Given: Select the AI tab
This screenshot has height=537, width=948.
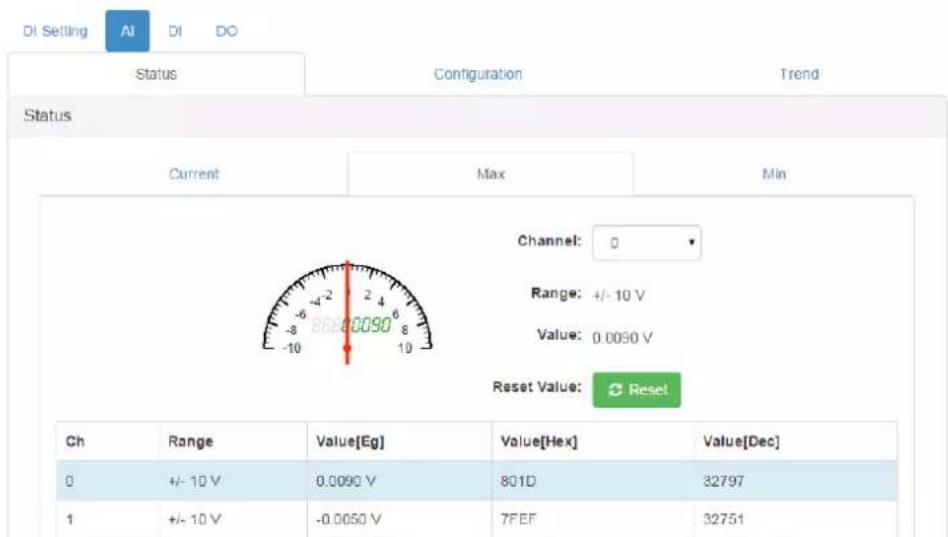Looking at the screenshot, I should (128, 31).
